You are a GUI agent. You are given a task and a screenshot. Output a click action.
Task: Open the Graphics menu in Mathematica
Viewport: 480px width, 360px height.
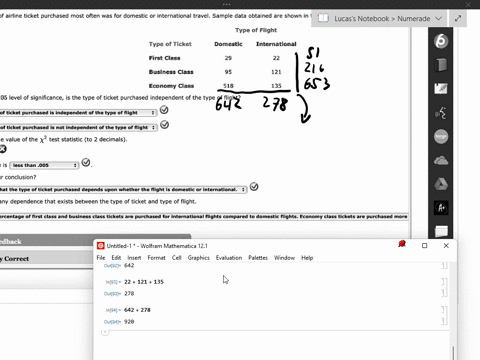199,258
